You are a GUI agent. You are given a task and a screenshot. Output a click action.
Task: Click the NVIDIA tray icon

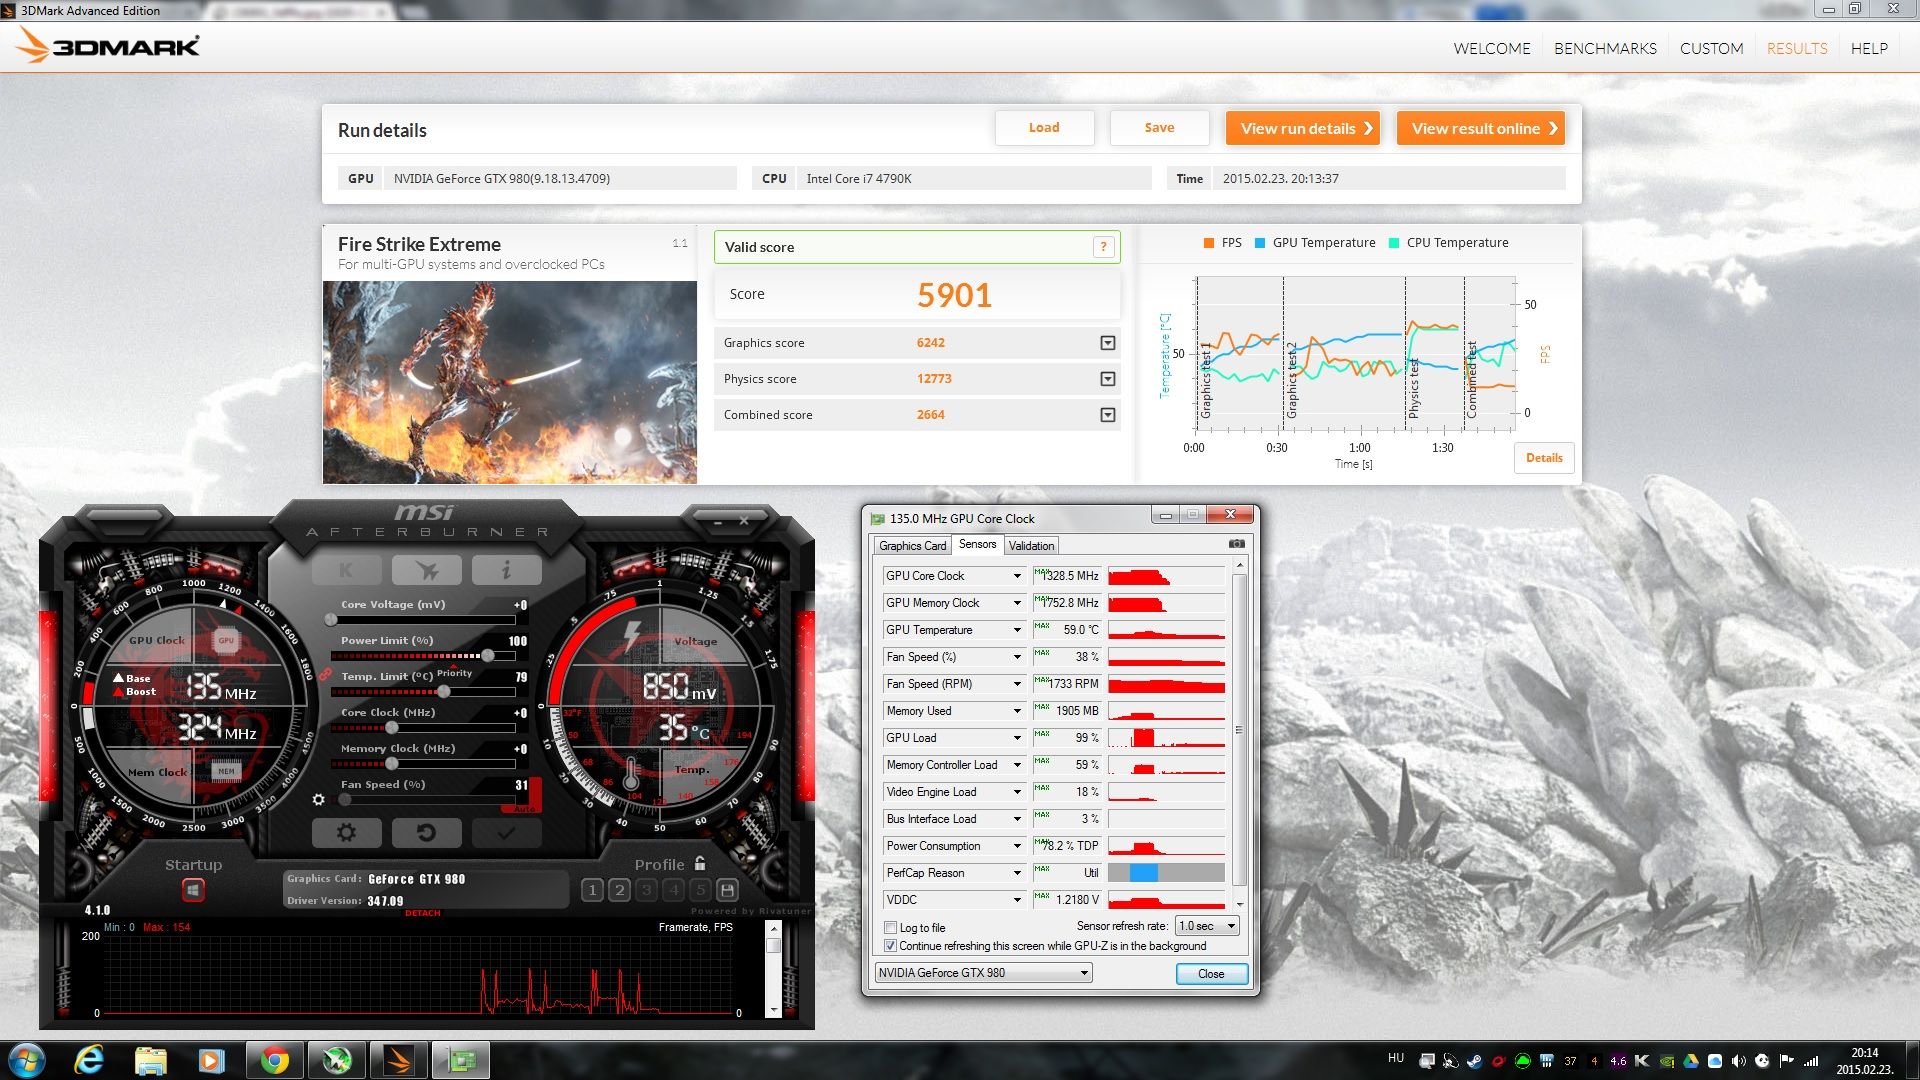1667,1061
